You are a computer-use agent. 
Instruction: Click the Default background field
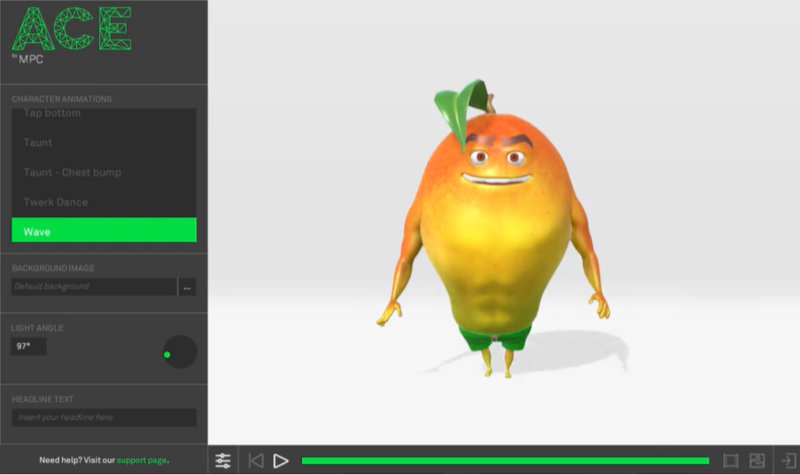pos(93,287)
